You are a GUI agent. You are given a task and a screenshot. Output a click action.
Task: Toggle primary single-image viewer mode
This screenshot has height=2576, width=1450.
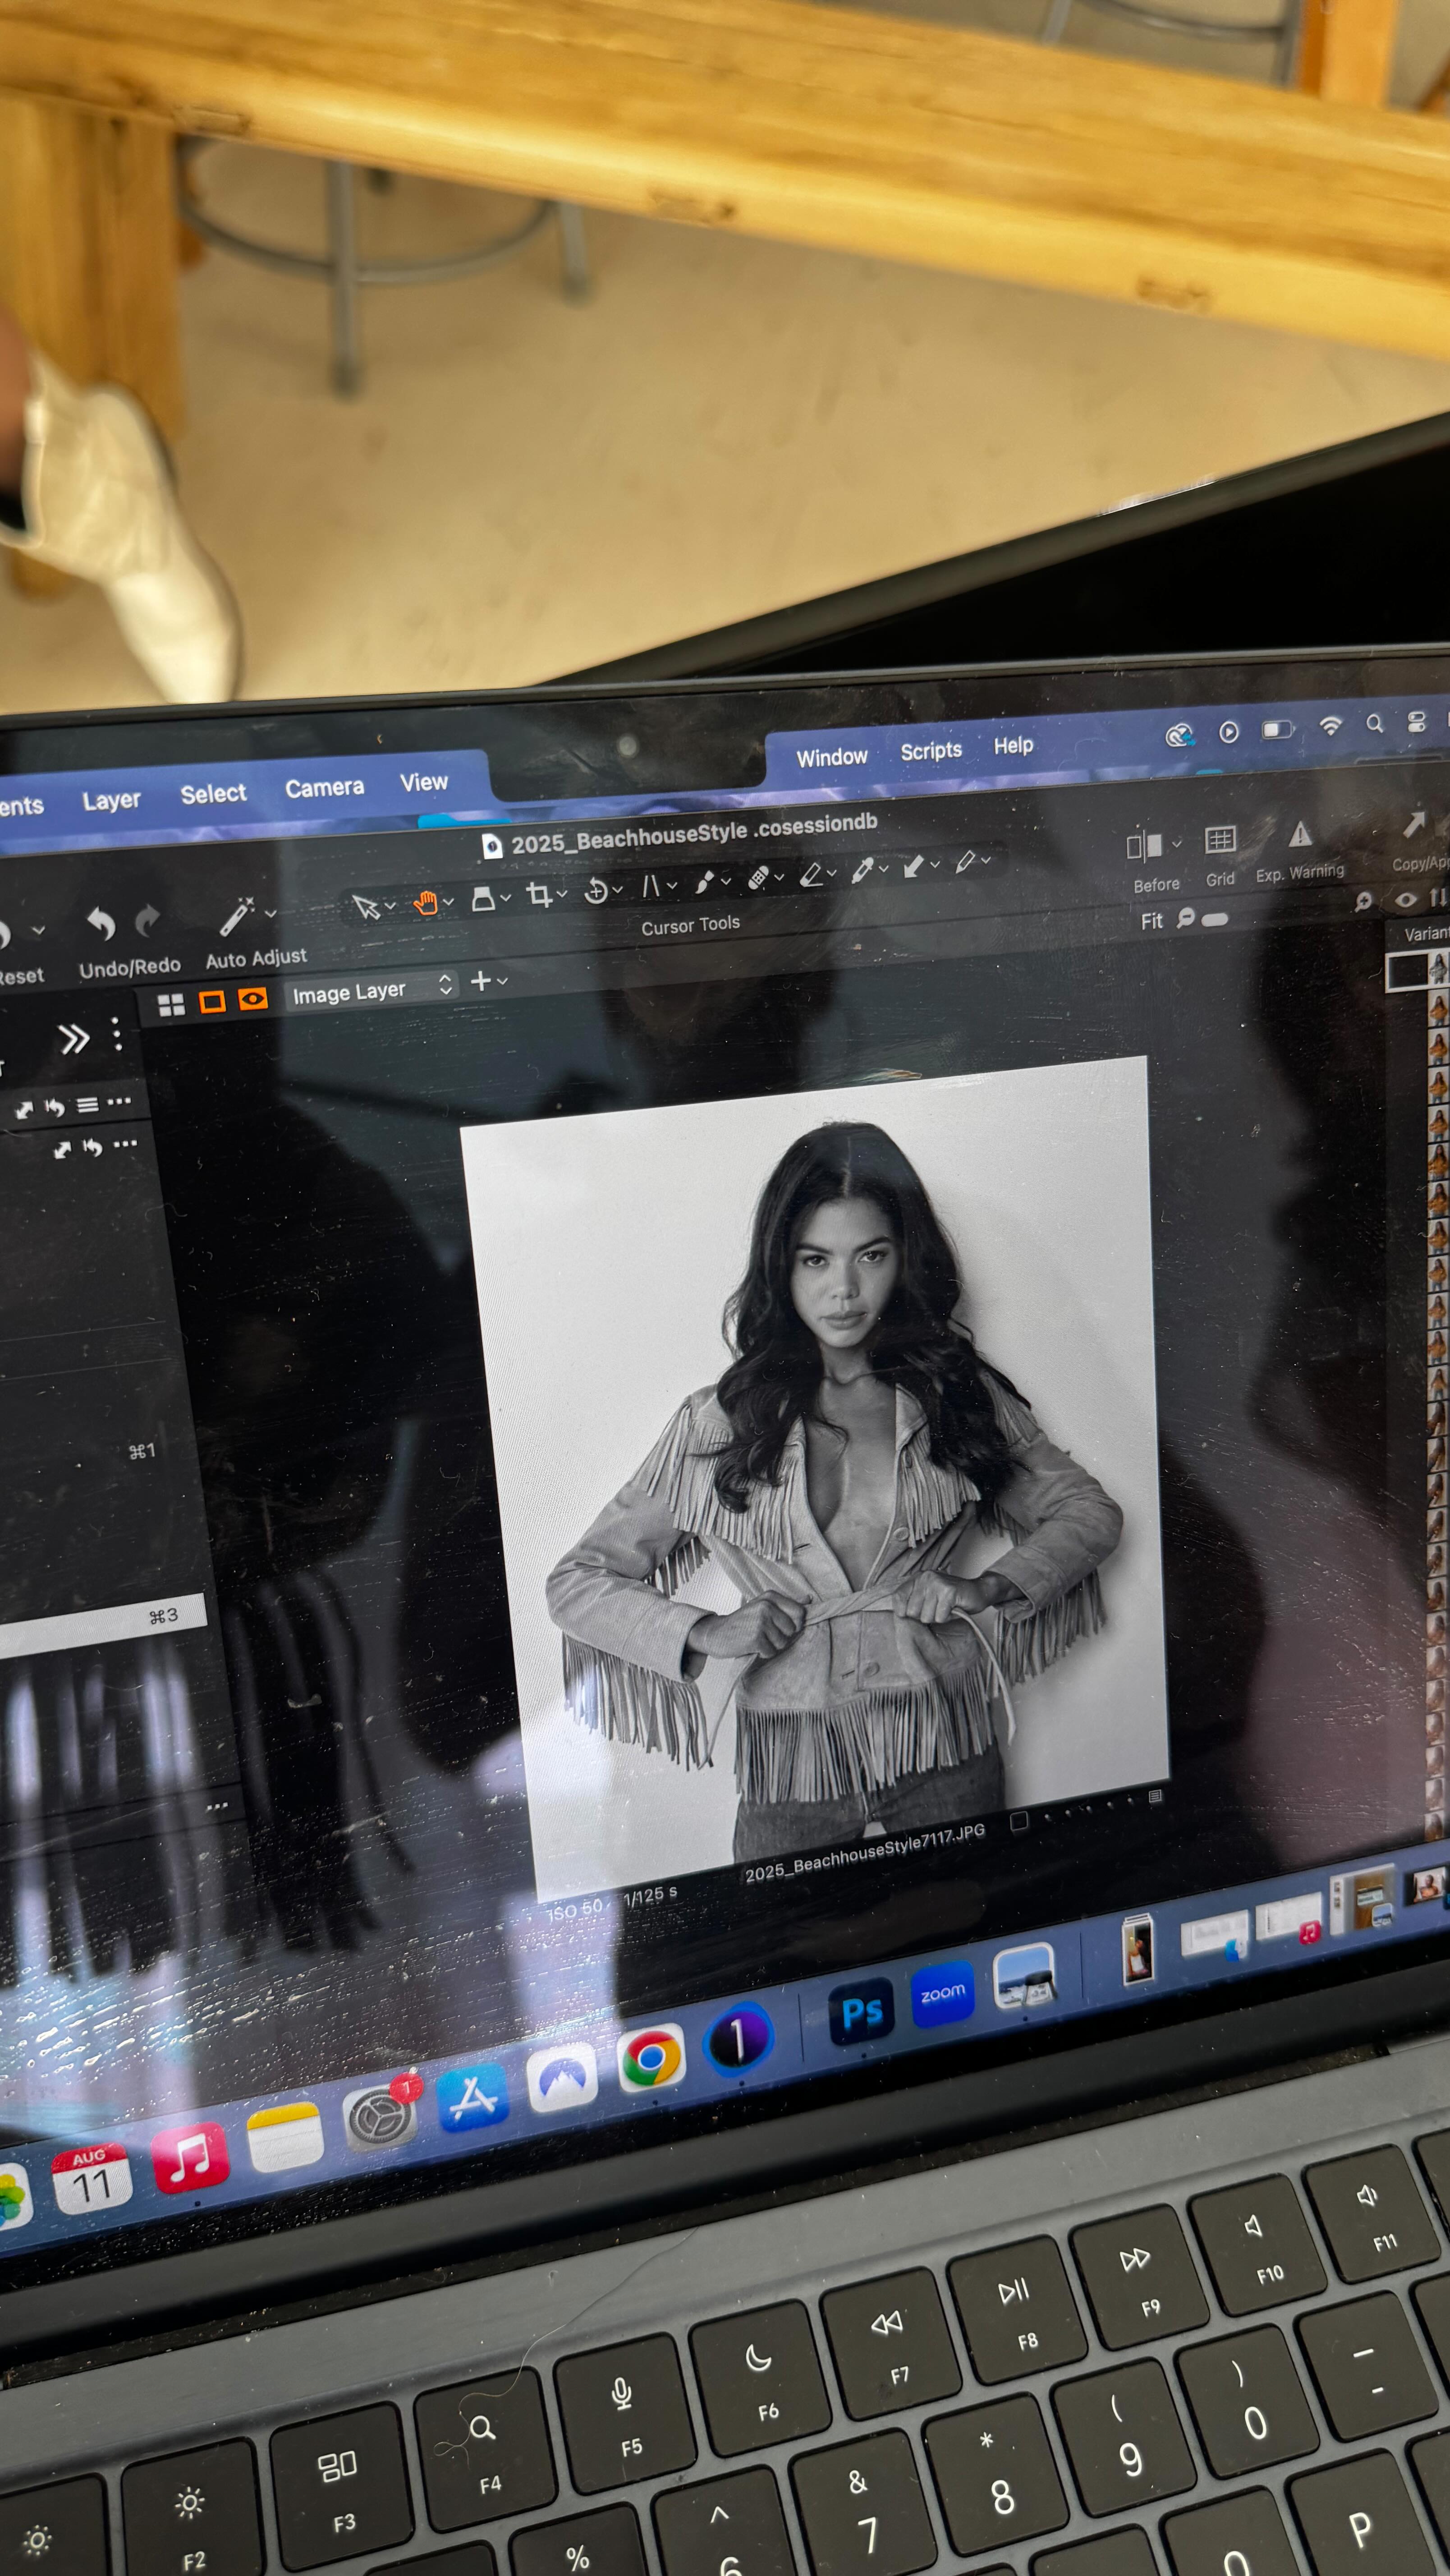point(212,1002)
